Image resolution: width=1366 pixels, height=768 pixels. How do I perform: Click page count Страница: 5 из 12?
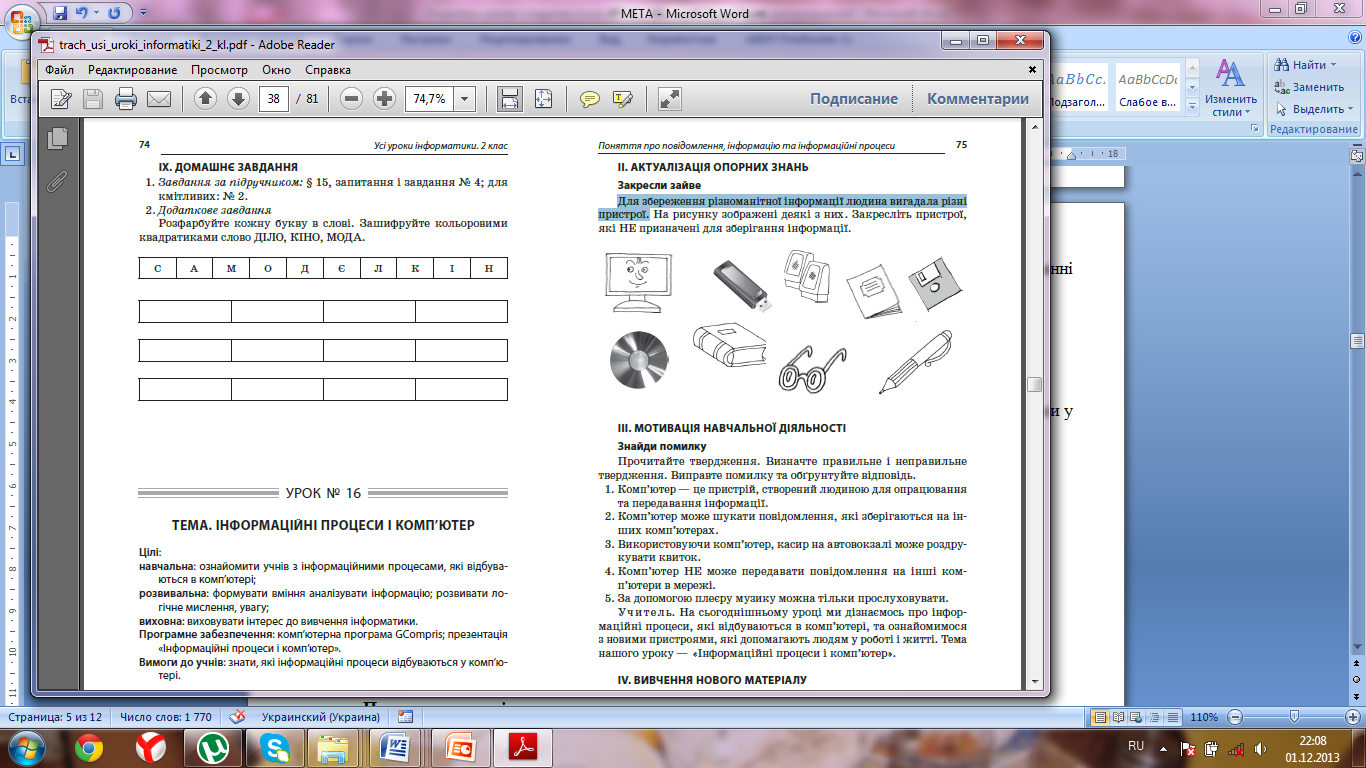tap(55, 717)
